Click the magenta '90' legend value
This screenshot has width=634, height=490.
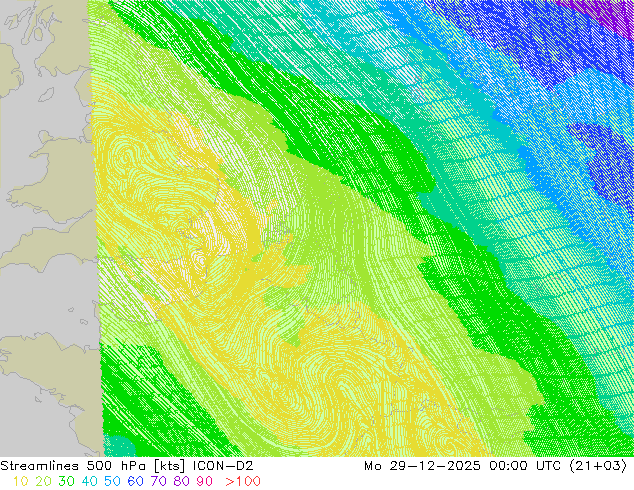(x=205, y=481)
